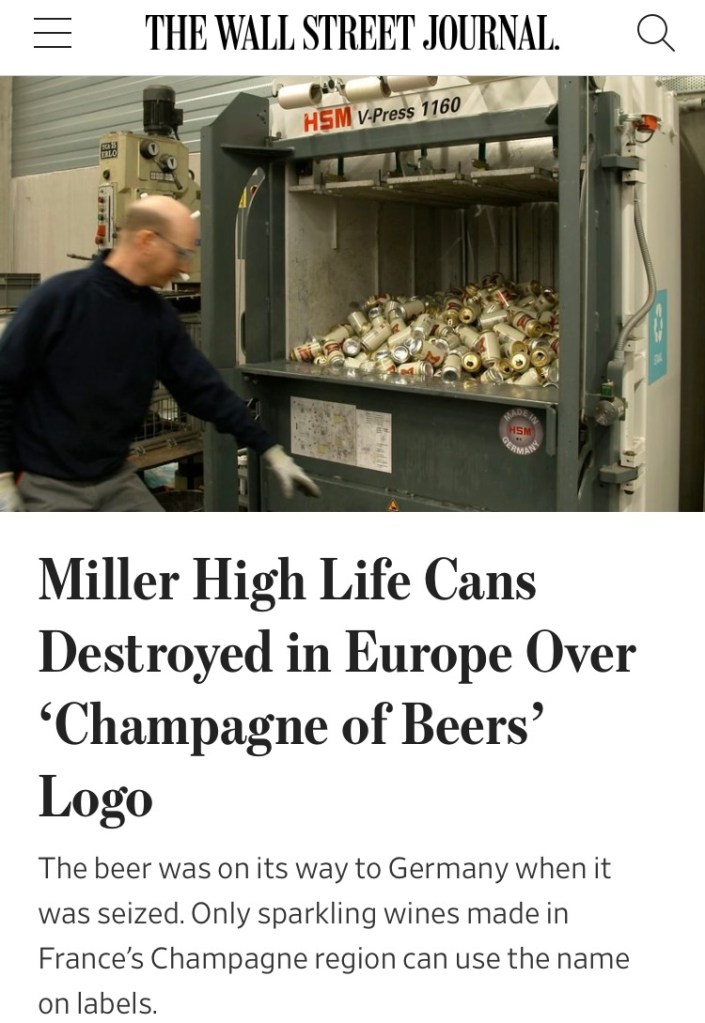705x1023 pixels.
Task: Click the HSM V-Press 1160 label in photo
Action: 382,114
